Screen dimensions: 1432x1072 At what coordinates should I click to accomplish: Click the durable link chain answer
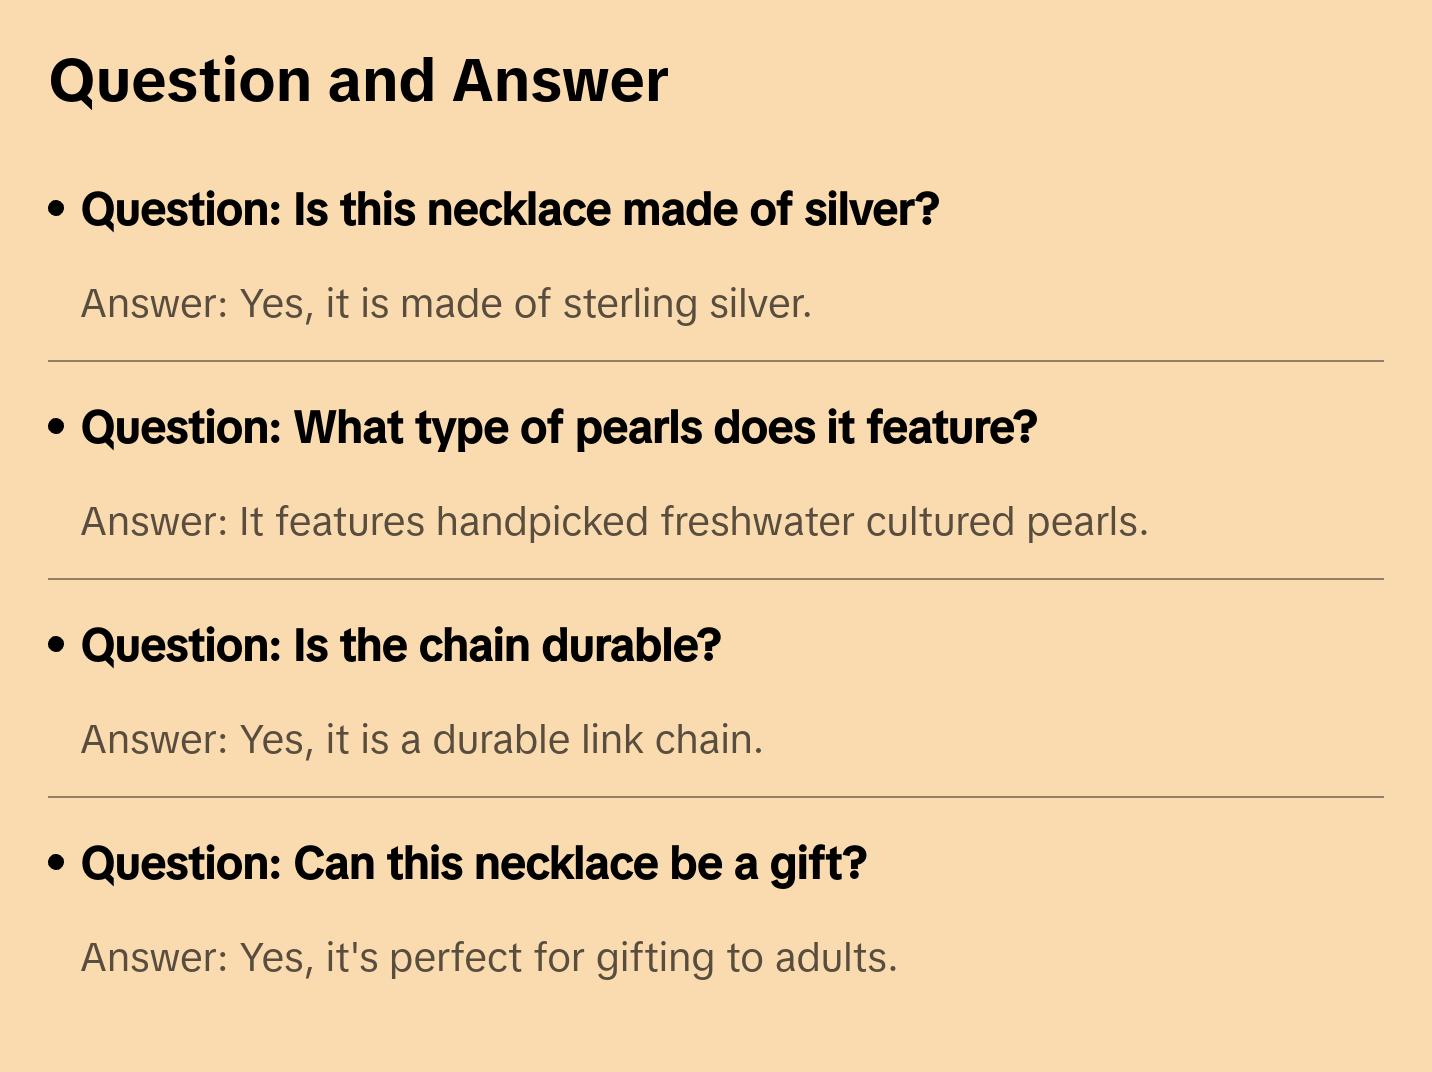point(422,740)
